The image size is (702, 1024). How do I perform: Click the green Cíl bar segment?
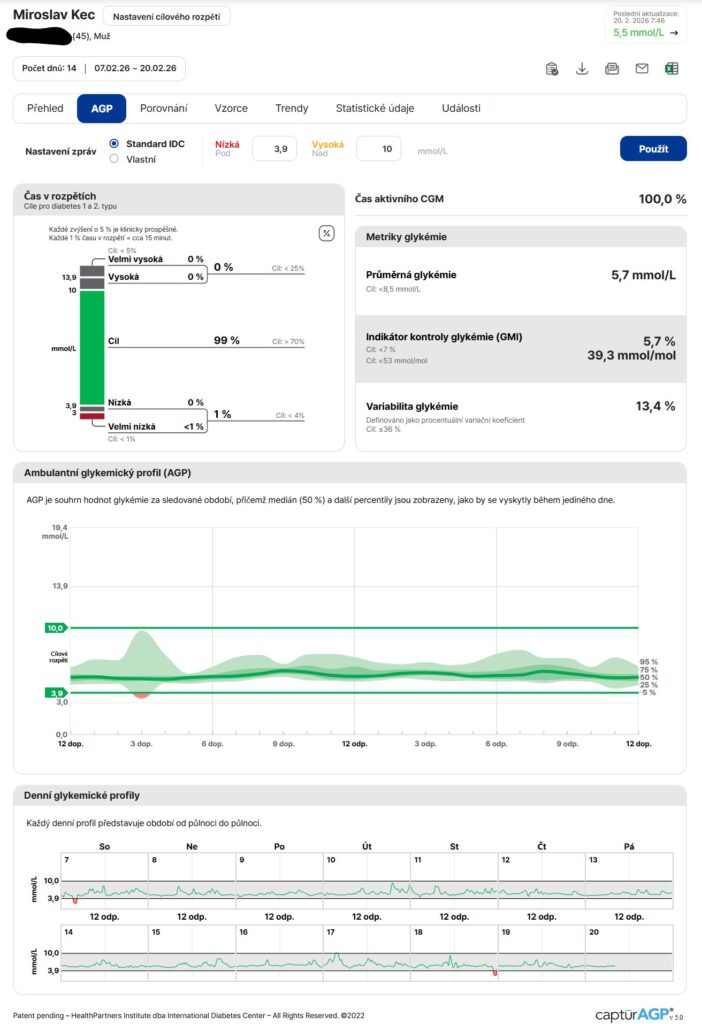[92, 347]
